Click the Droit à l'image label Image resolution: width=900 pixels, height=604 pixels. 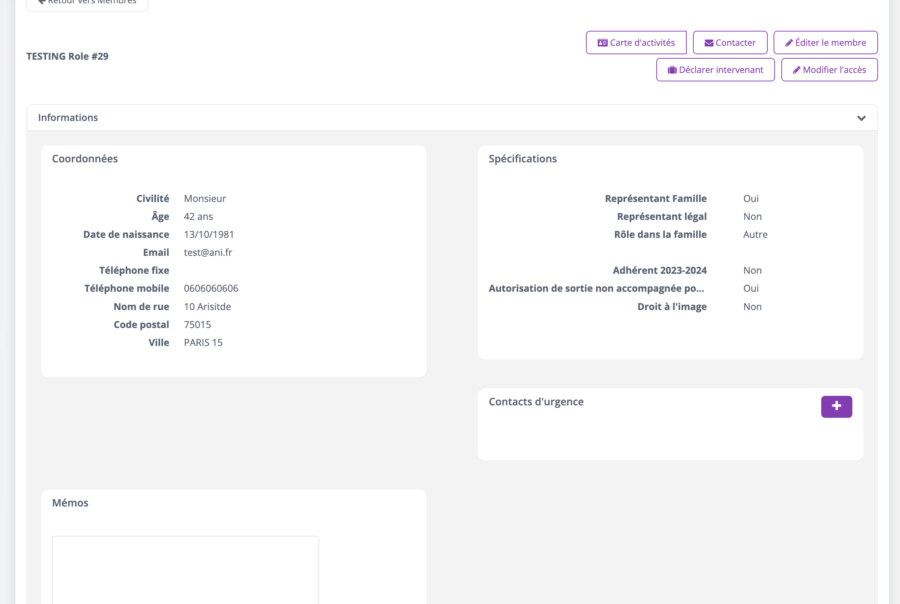point(672,307)
